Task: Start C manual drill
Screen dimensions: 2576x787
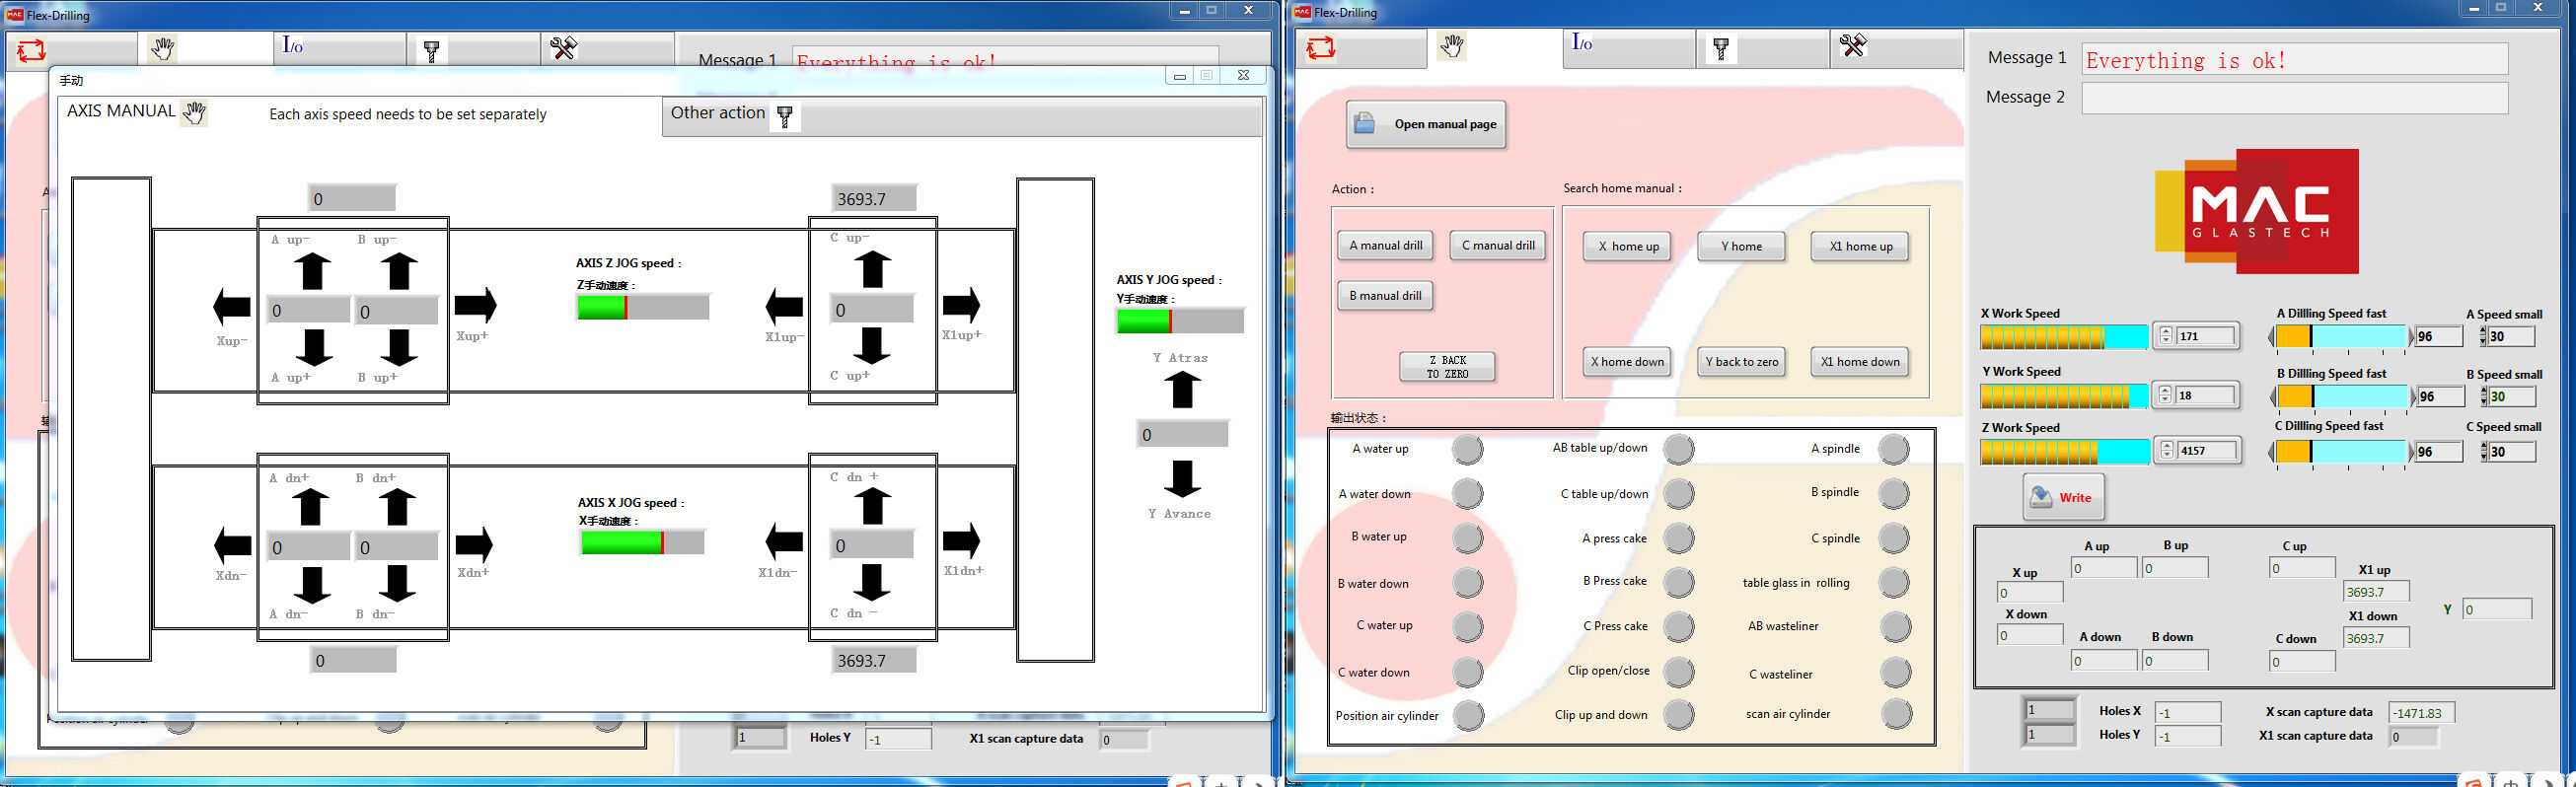Action: pos(1498,245)
